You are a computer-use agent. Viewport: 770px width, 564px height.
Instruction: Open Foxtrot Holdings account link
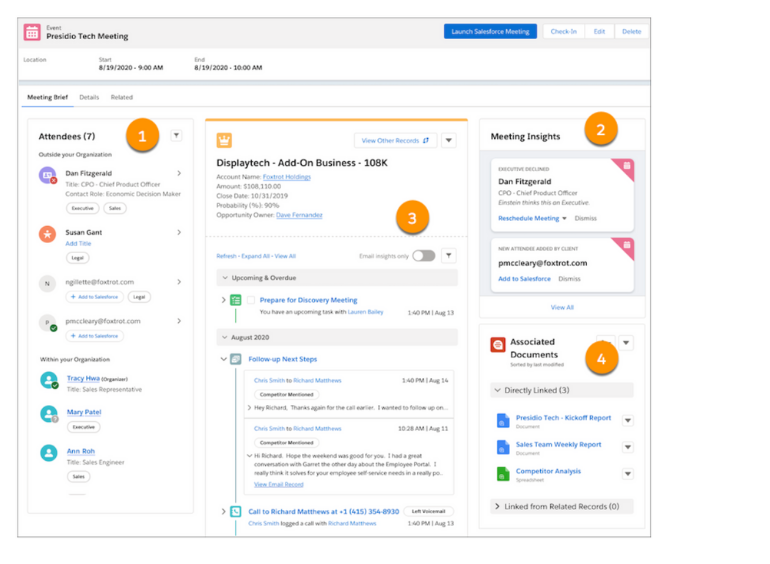[x=287, y=177]
